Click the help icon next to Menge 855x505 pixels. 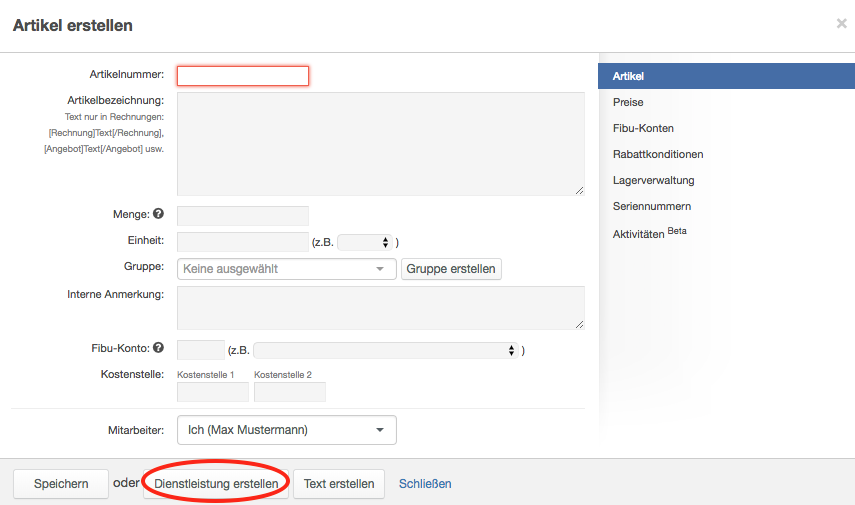click(158, 214)
